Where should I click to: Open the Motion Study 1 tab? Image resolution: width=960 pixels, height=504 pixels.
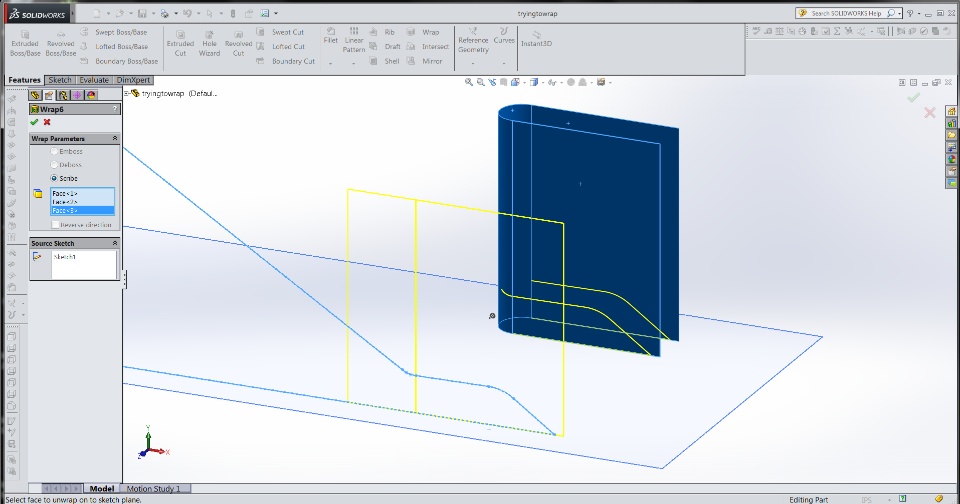153,489
